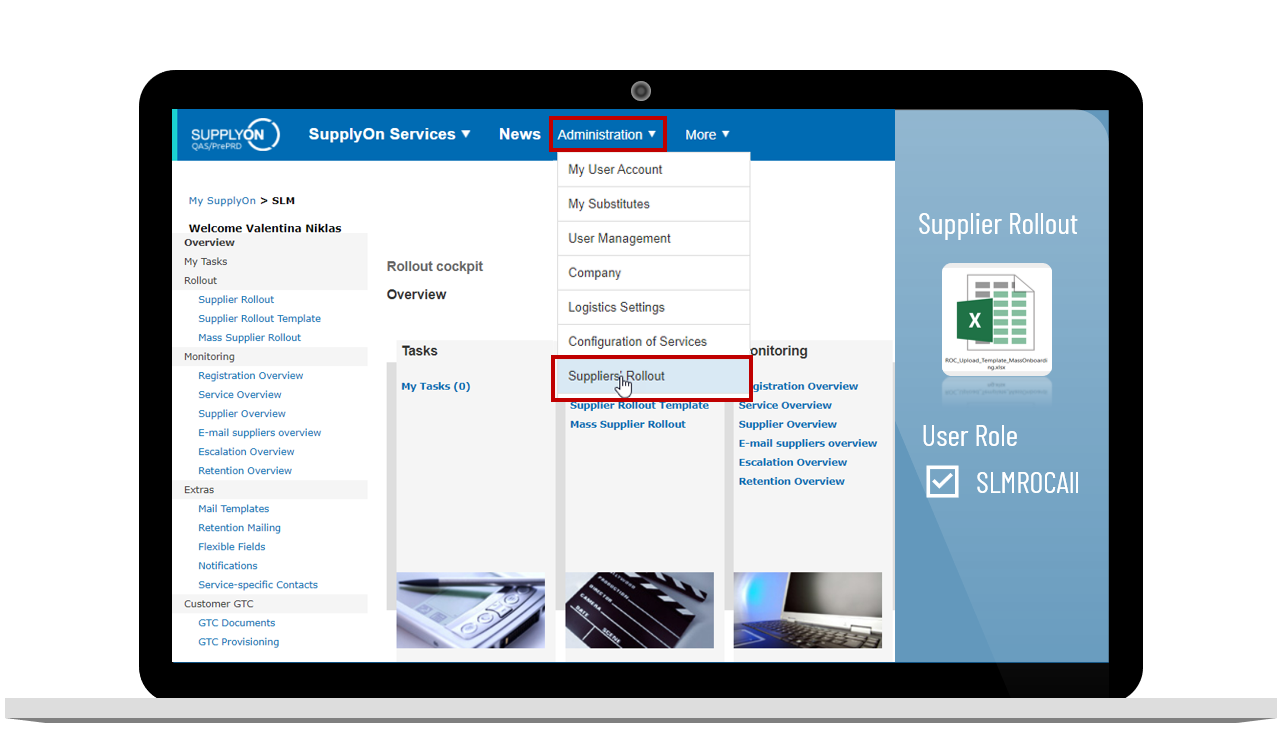The height and width of the screenshot is (729, 1287).
Task: Click the Welcome Valentina Niklas text
Action: [265, 229]
